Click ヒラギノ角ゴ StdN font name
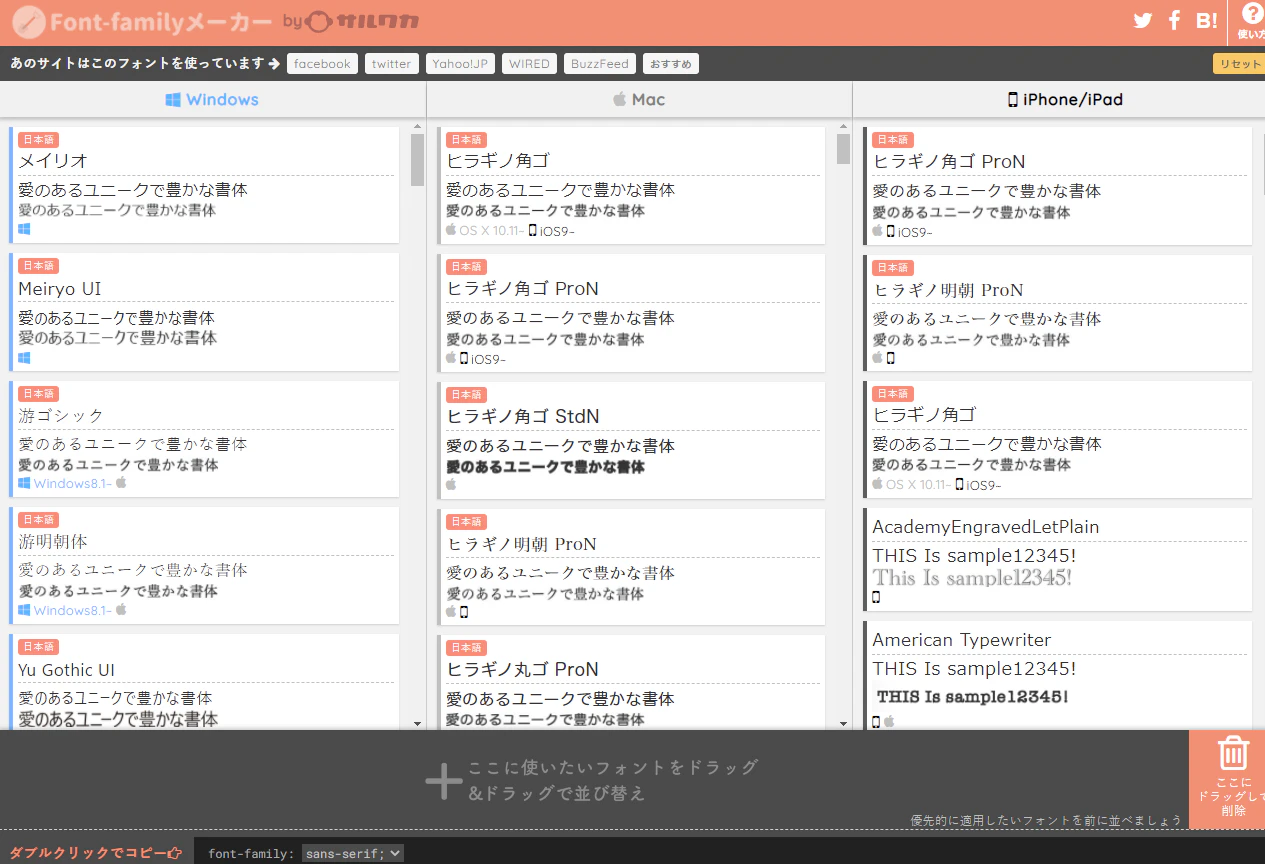 pos(523,416)
